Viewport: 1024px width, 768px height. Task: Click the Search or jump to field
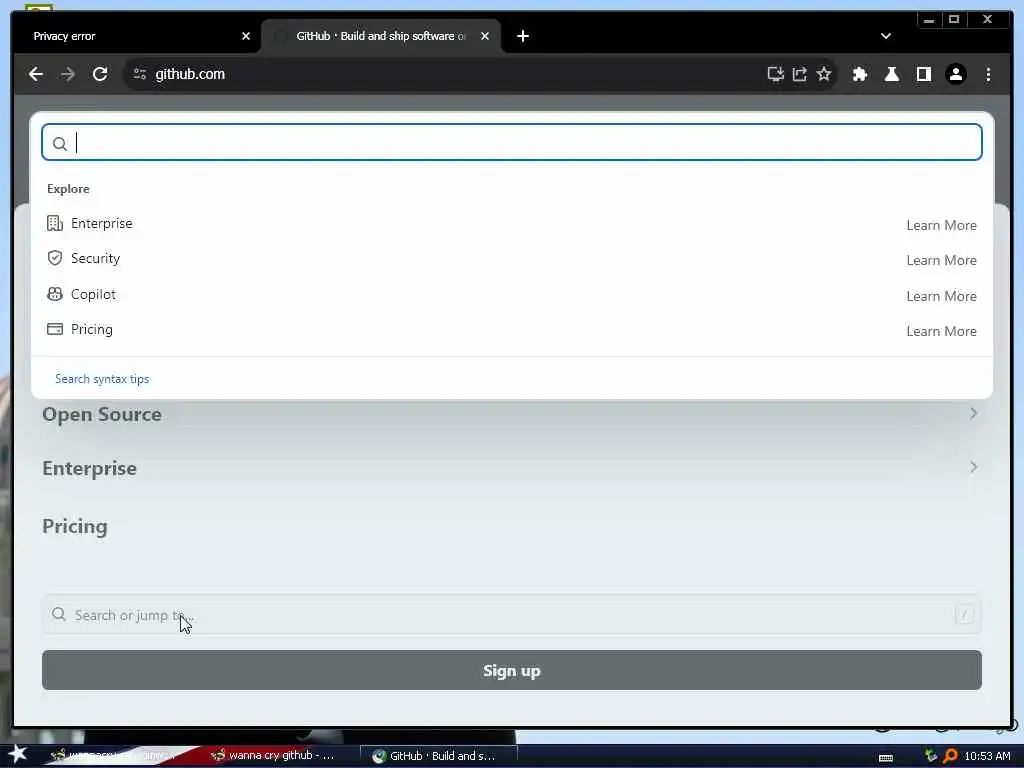point(512,615)
